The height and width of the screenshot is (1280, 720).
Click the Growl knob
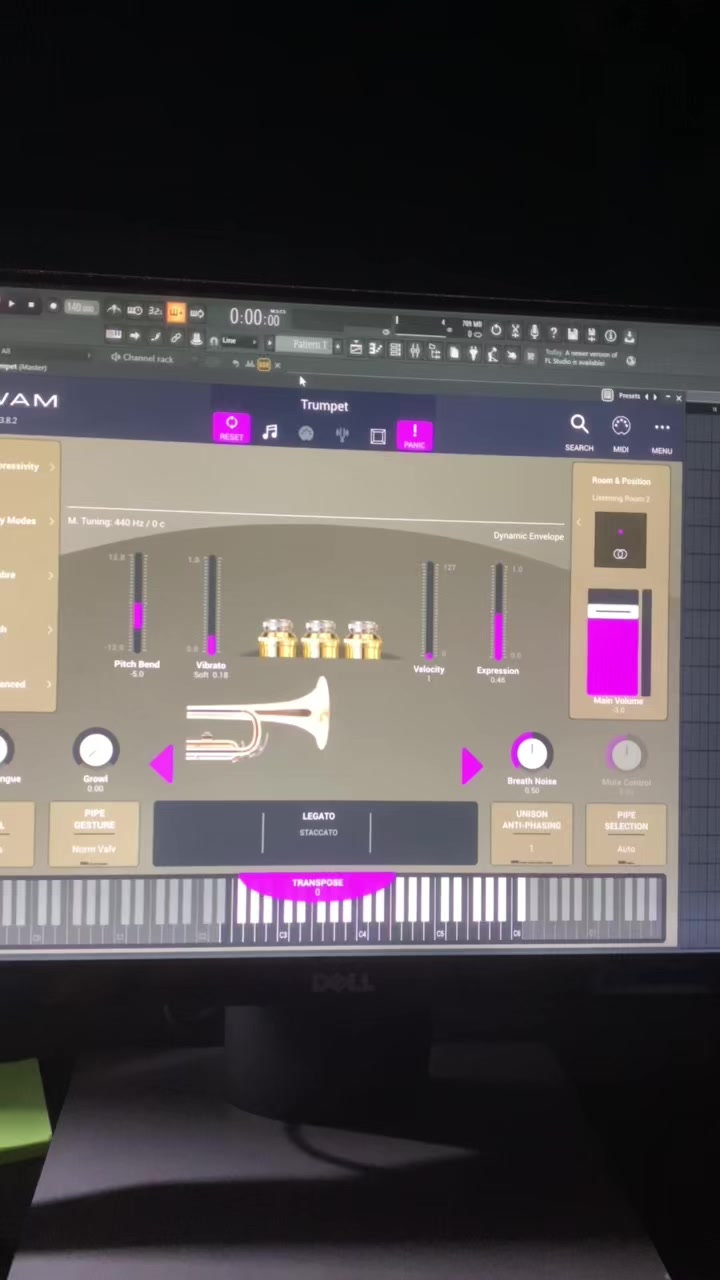[x=96, y=749]
